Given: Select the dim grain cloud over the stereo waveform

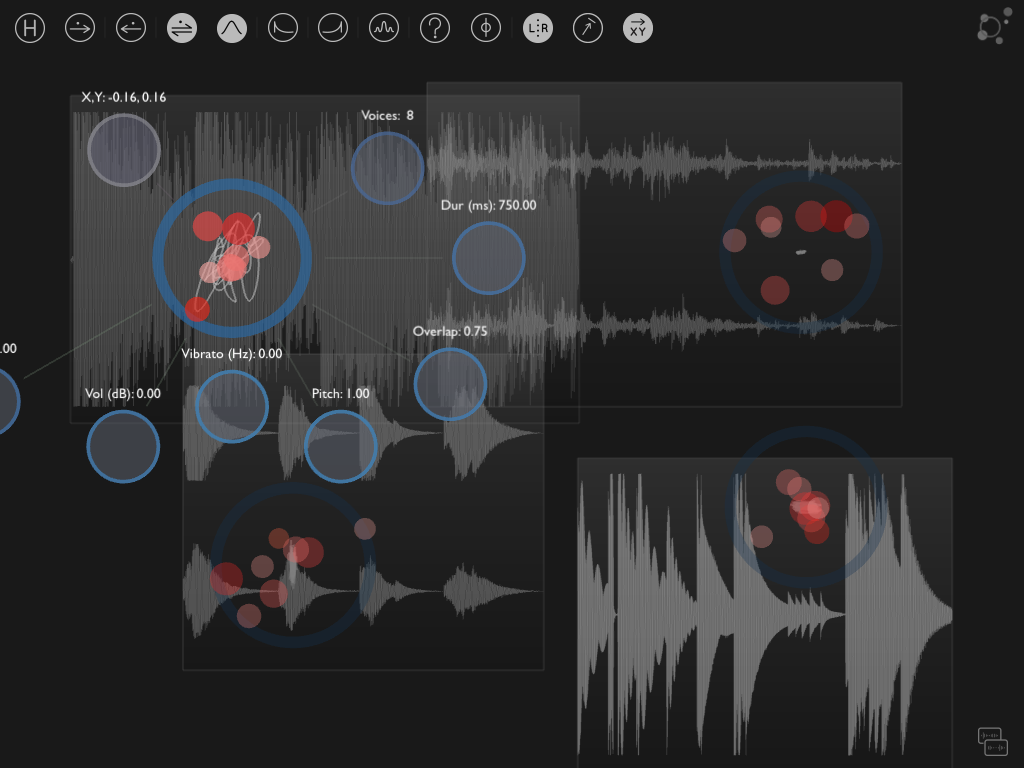Looking at the screenshot, I should tap(801, 252).
